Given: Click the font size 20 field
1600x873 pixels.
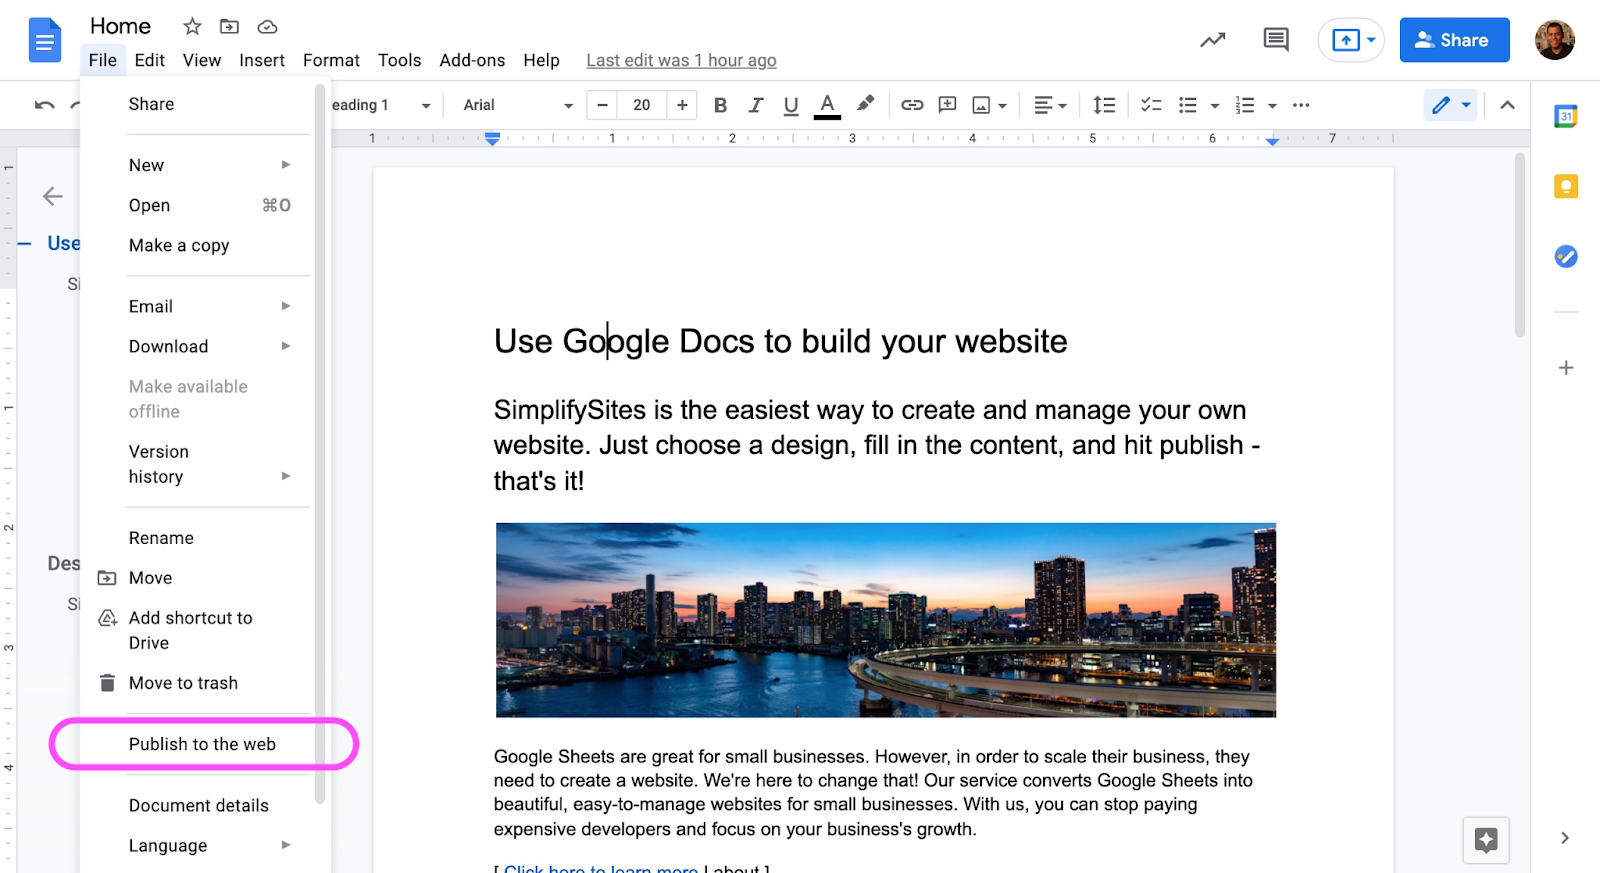Looking at the screenshot, I should tap(642, 105).
